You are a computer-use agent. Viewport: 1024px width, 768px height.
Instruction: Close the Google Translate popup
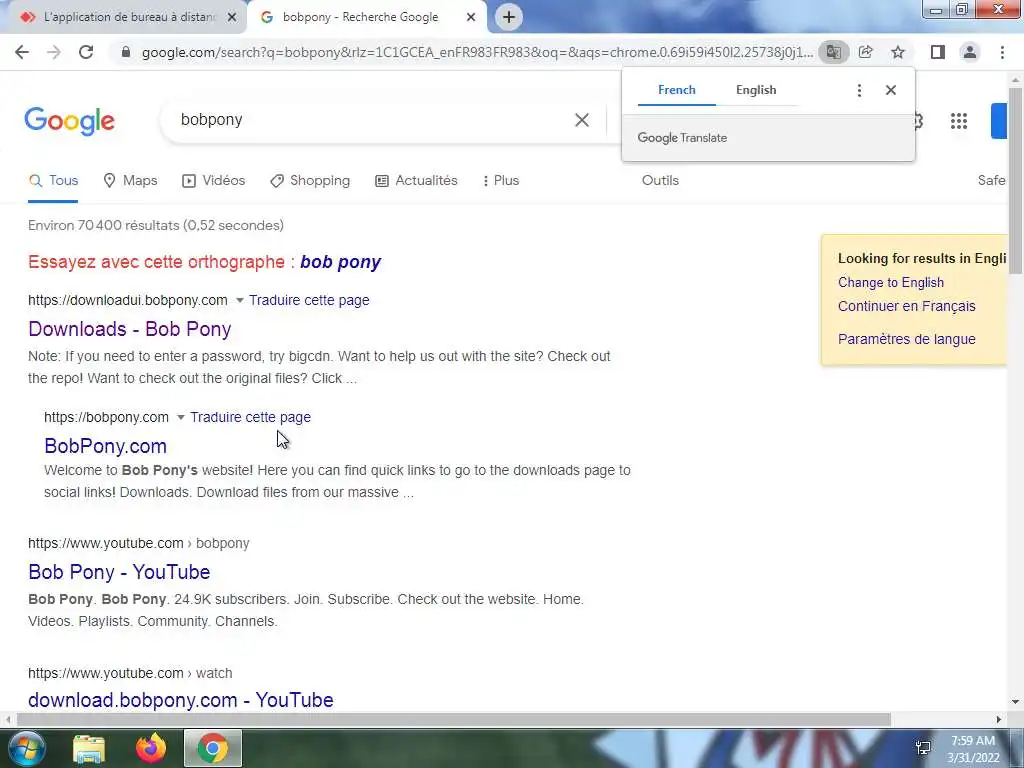coord(891,90)
